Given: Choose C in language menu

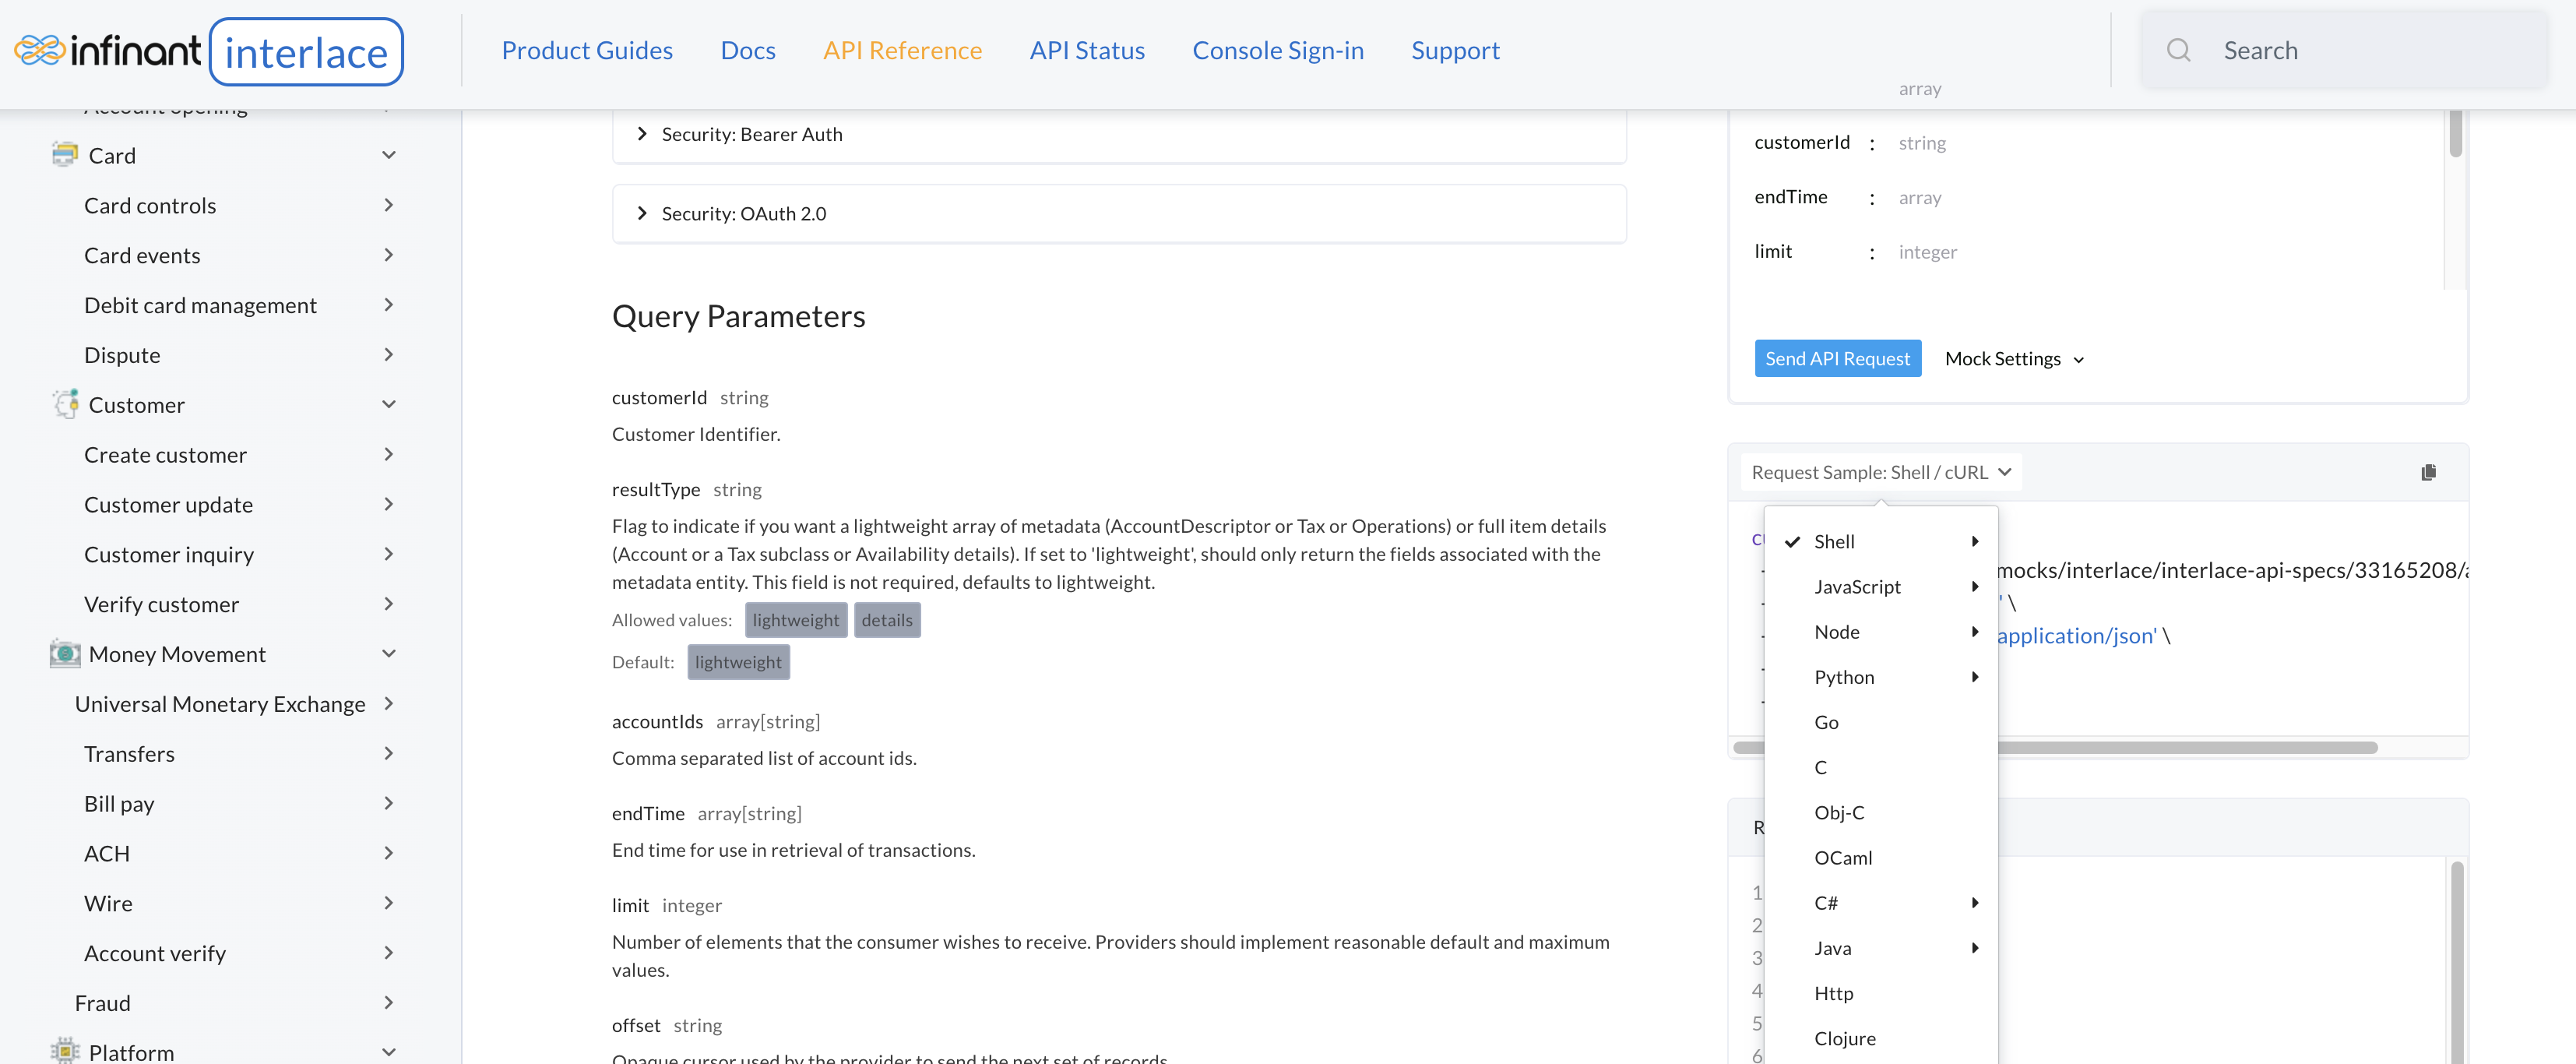Looking at the screenshot, I should pyautogui.click(x=1820, y=767).
